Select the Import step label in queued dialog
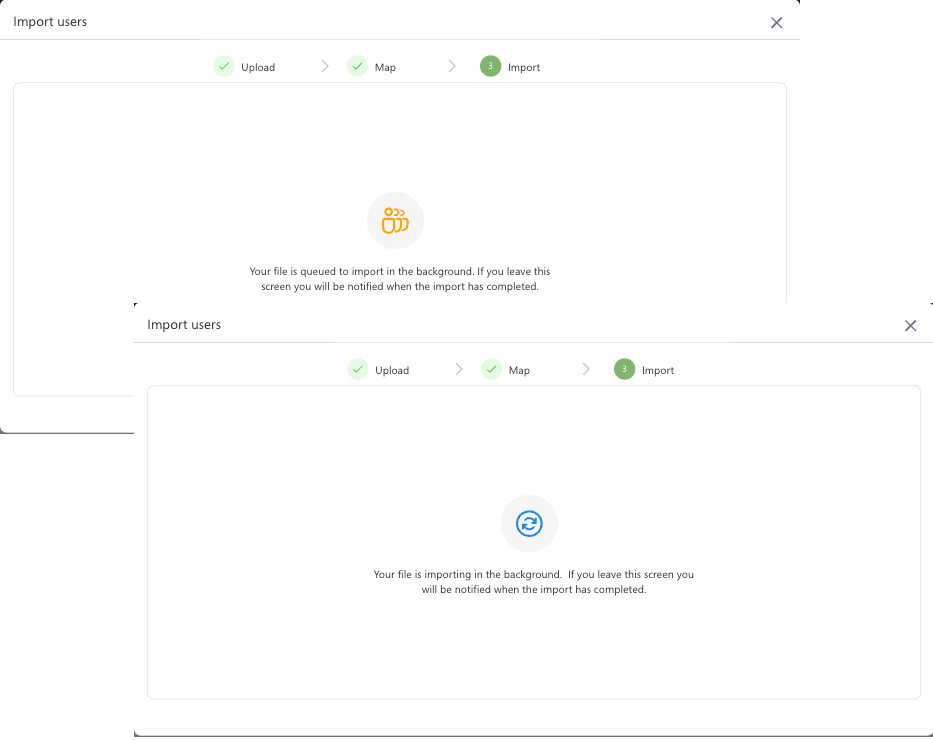 [x=524, y=68]
